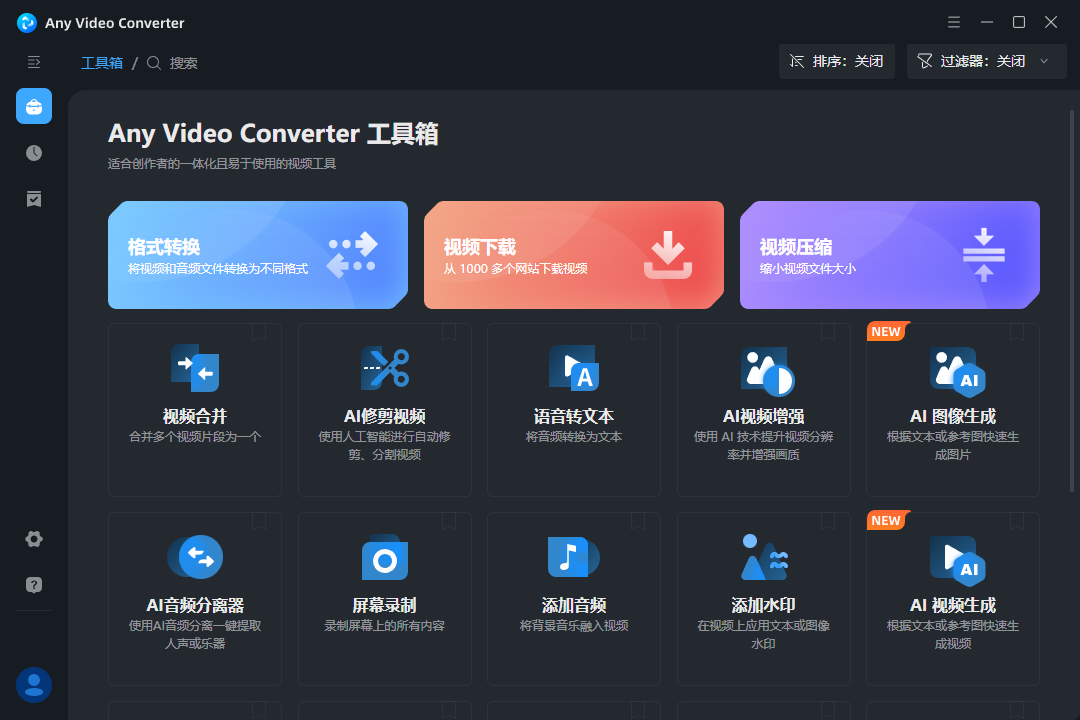
Task: Bookmark the 语音转文本 tool
Action: (638, 332)
